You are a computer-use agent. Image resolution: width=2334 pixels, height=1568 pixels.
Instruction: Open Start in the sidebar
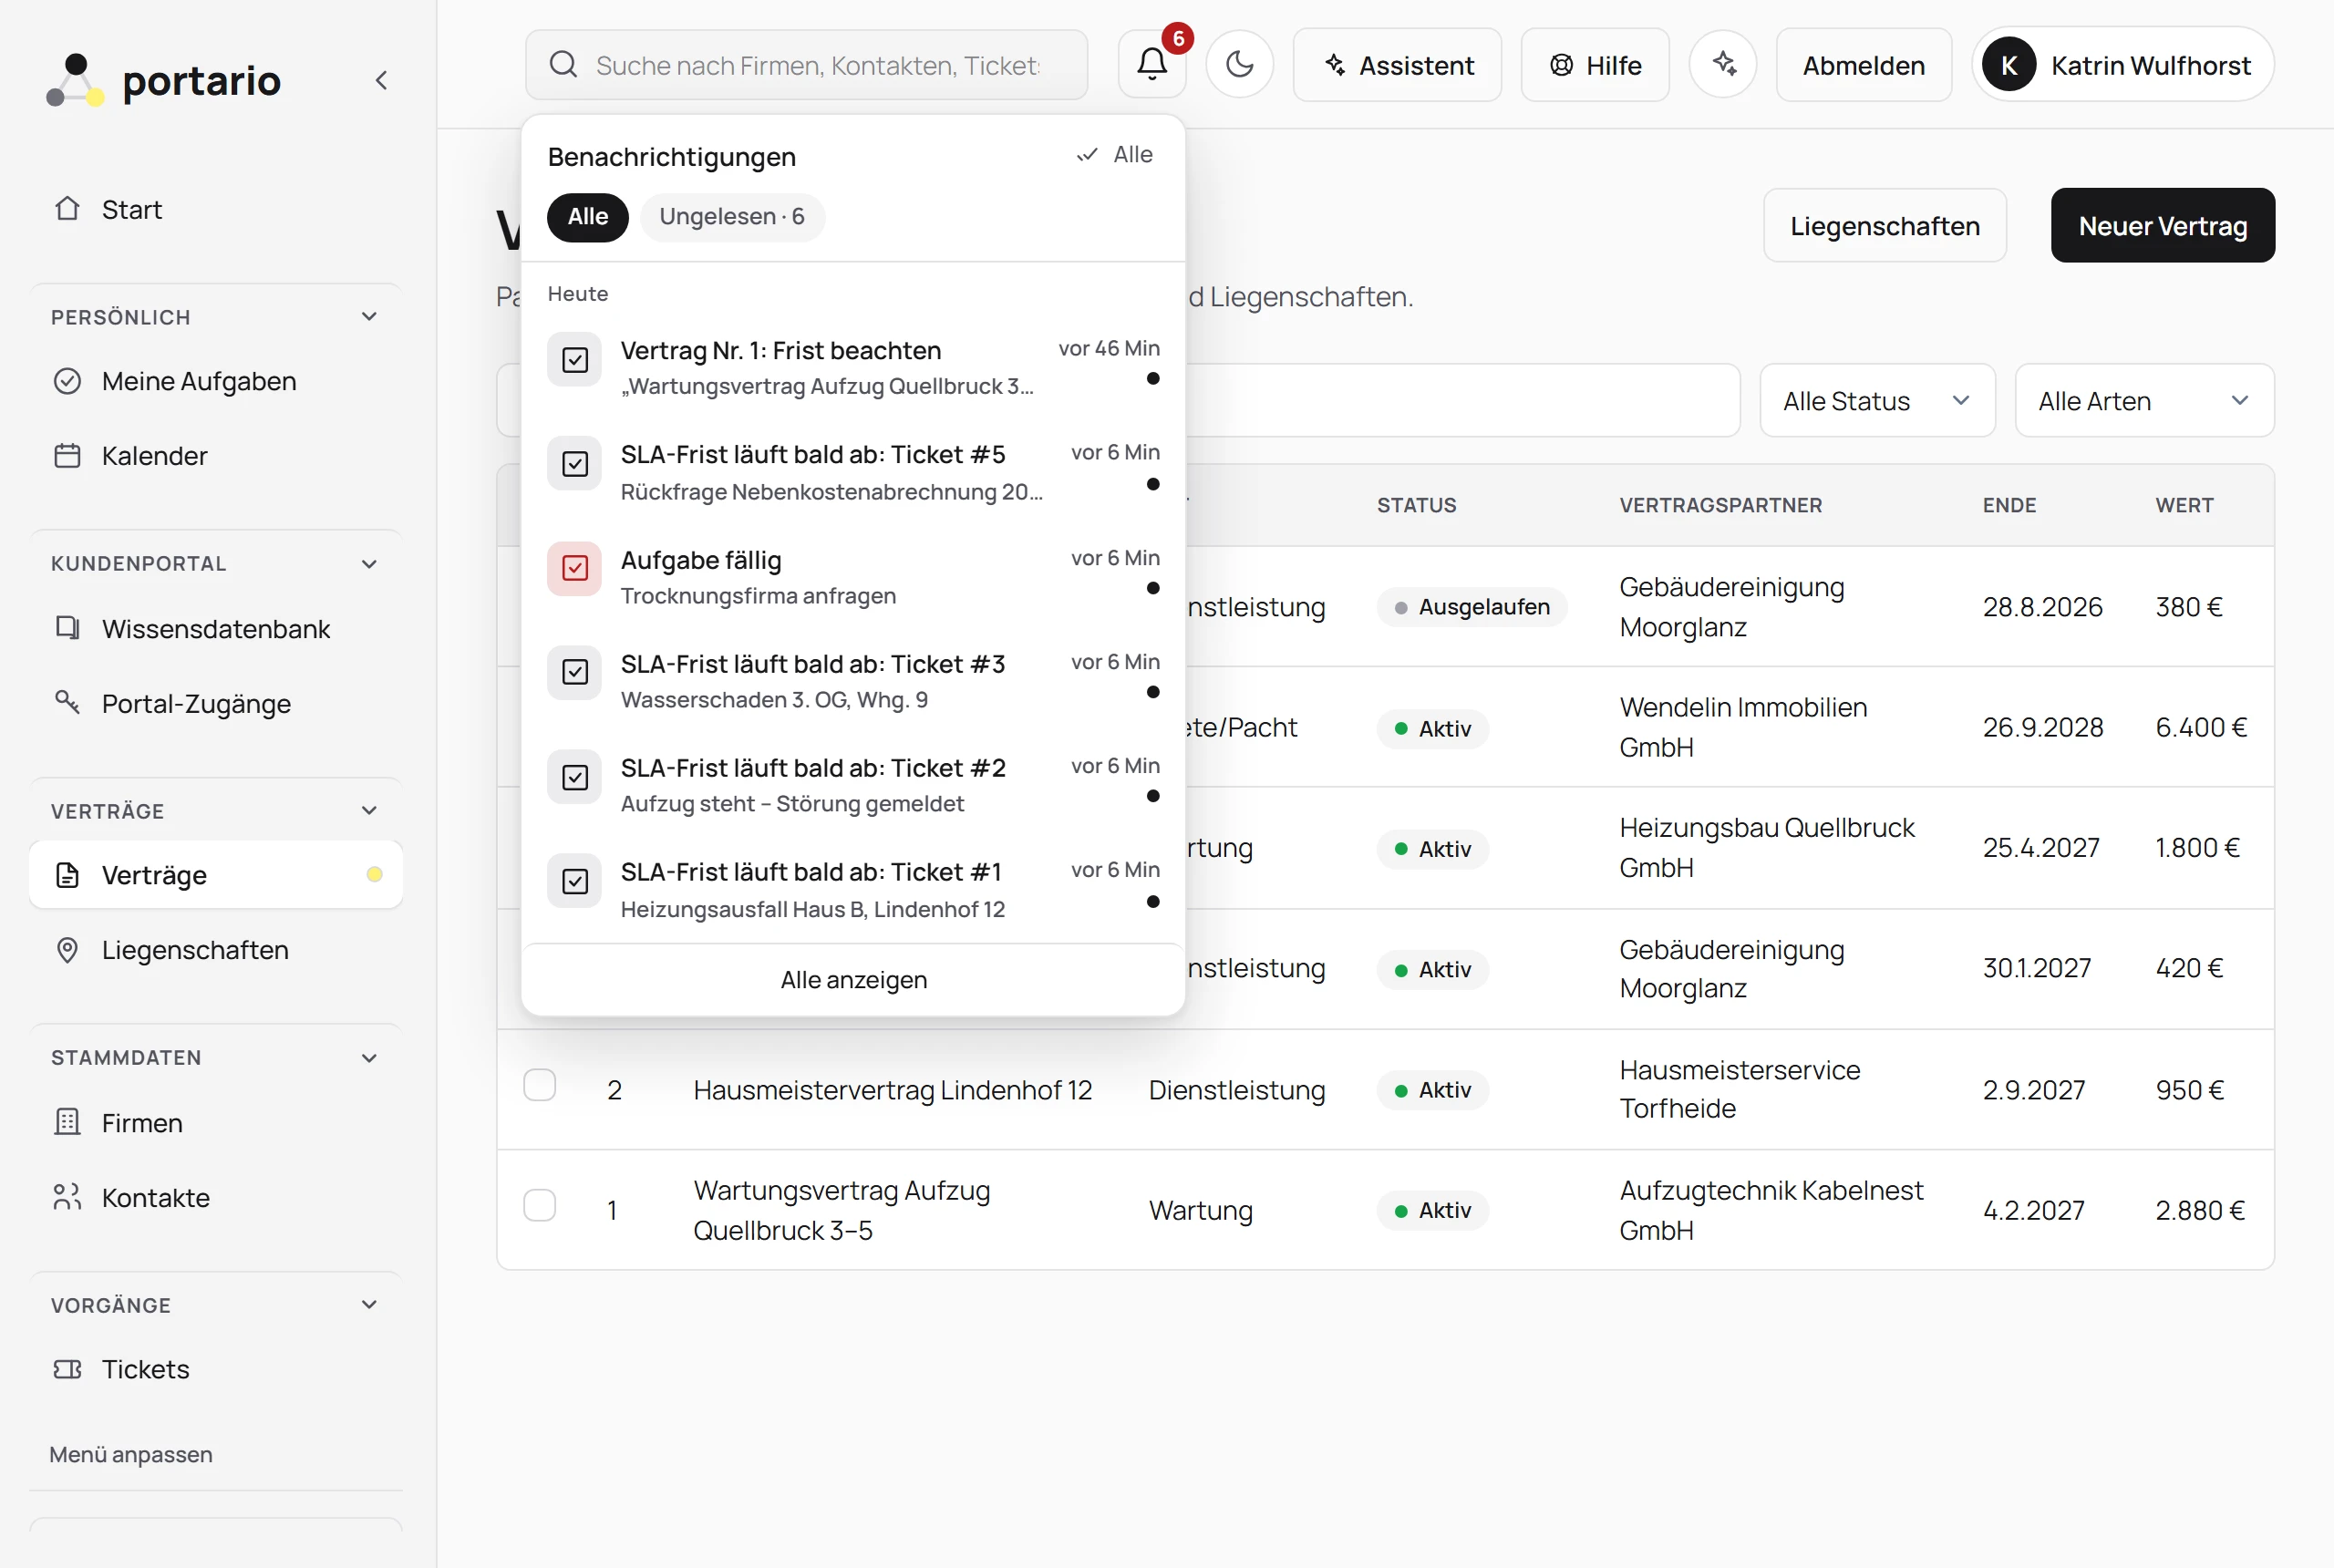click(x=216, y=210)
